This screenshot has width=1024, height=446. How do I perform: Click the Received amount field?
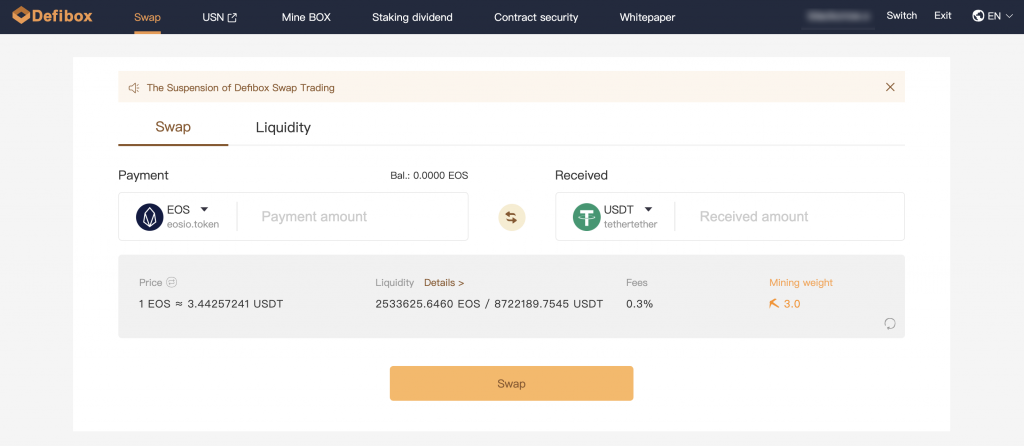[x=785, y=217]
